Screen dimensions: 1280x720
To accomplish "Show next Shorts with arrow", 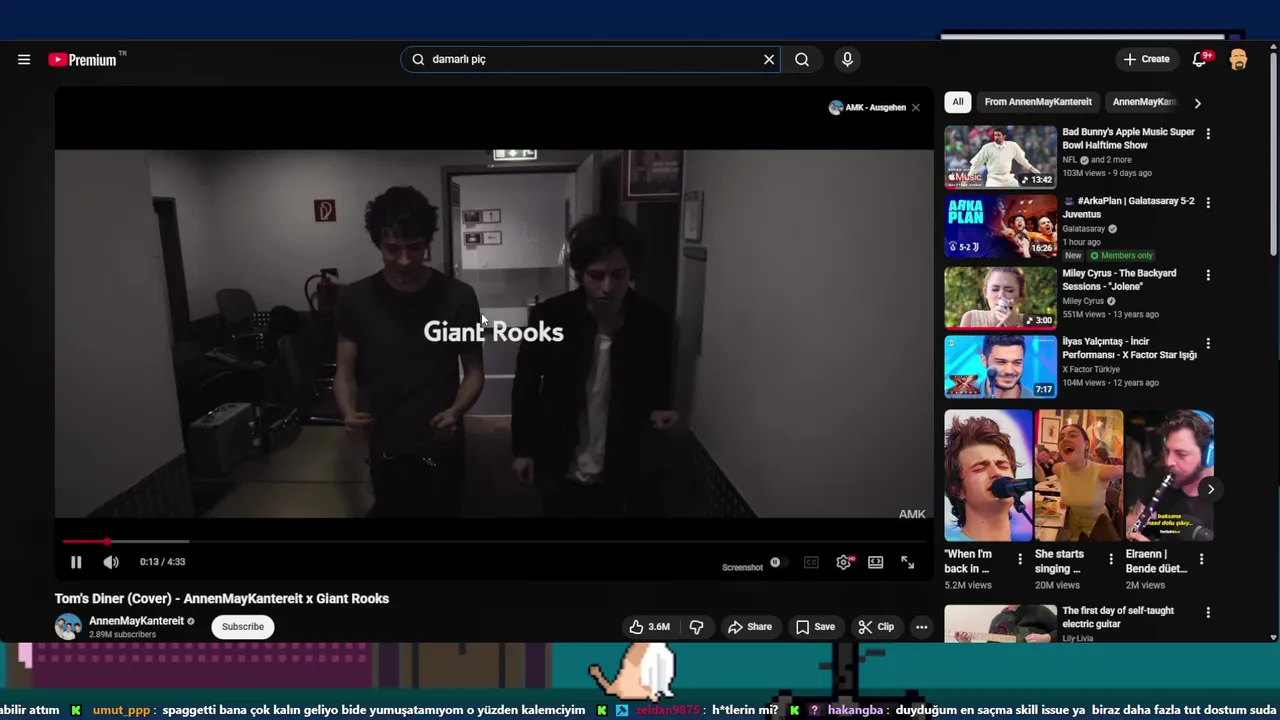I will pyautogui.click(x=1210, y=489).
